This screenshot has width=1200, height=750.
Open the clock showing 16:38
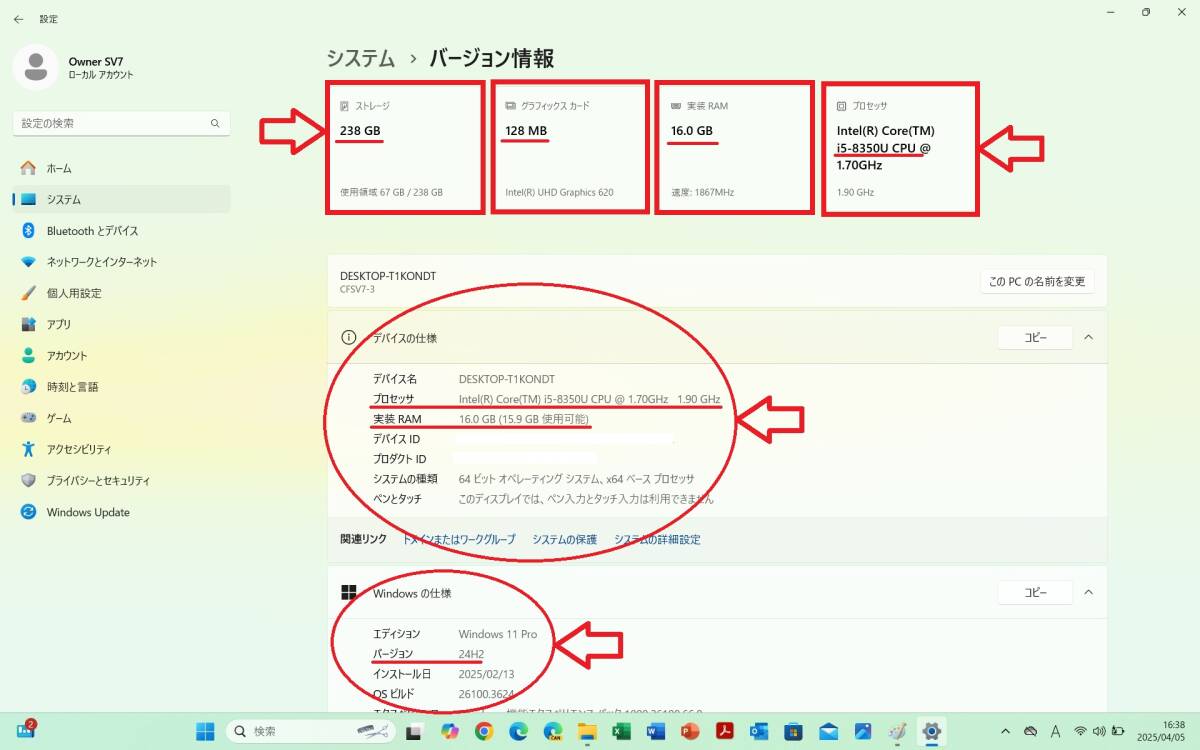[1162, 731]
